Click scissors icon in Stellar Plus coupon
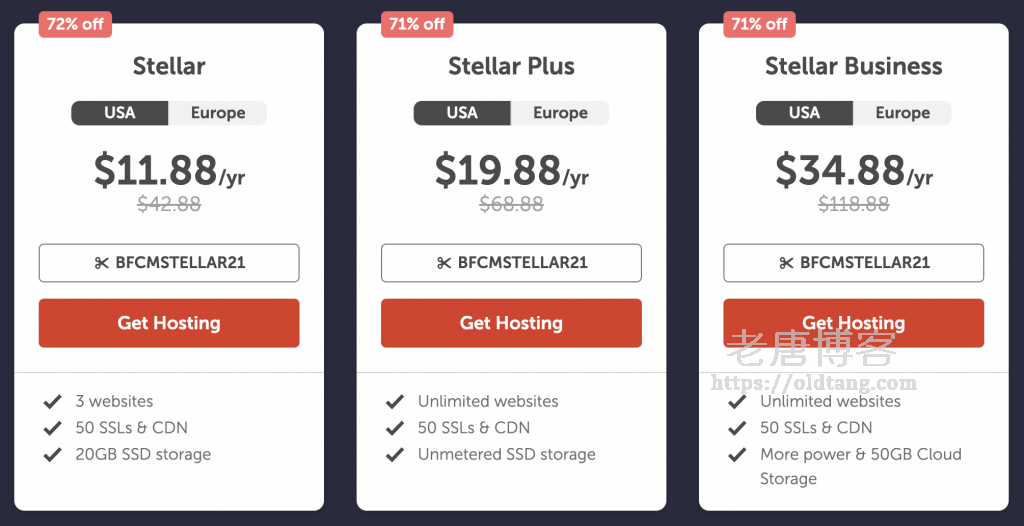1024x526 pixels. click(444, 263)
